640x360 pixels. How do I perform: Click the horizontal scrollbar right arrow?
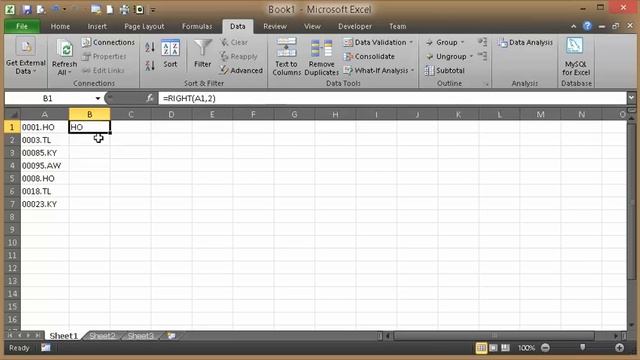tap(616, 336)
